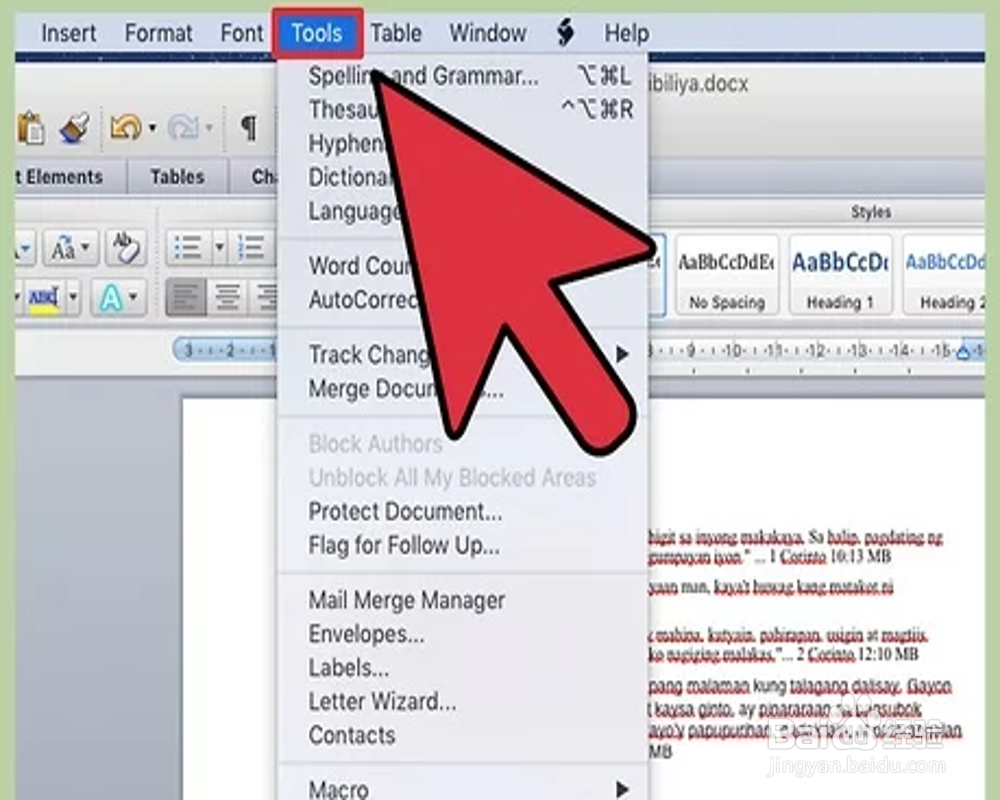This screenshot has height=800, width=1000.
Task: Open the Undo history dropdown arrow
Action: coord(152,128)
